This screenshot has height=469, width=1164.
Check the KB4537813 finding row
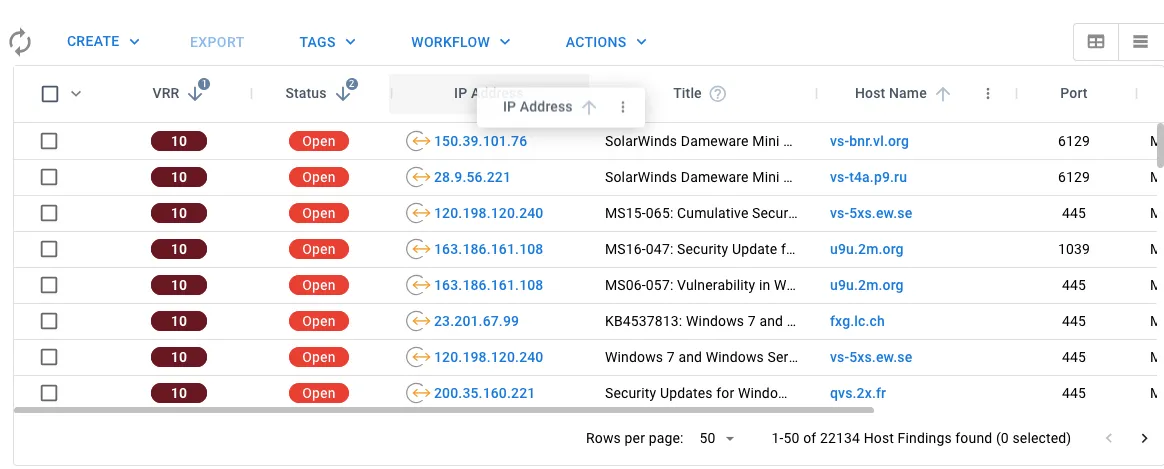[x=49, y=321]
